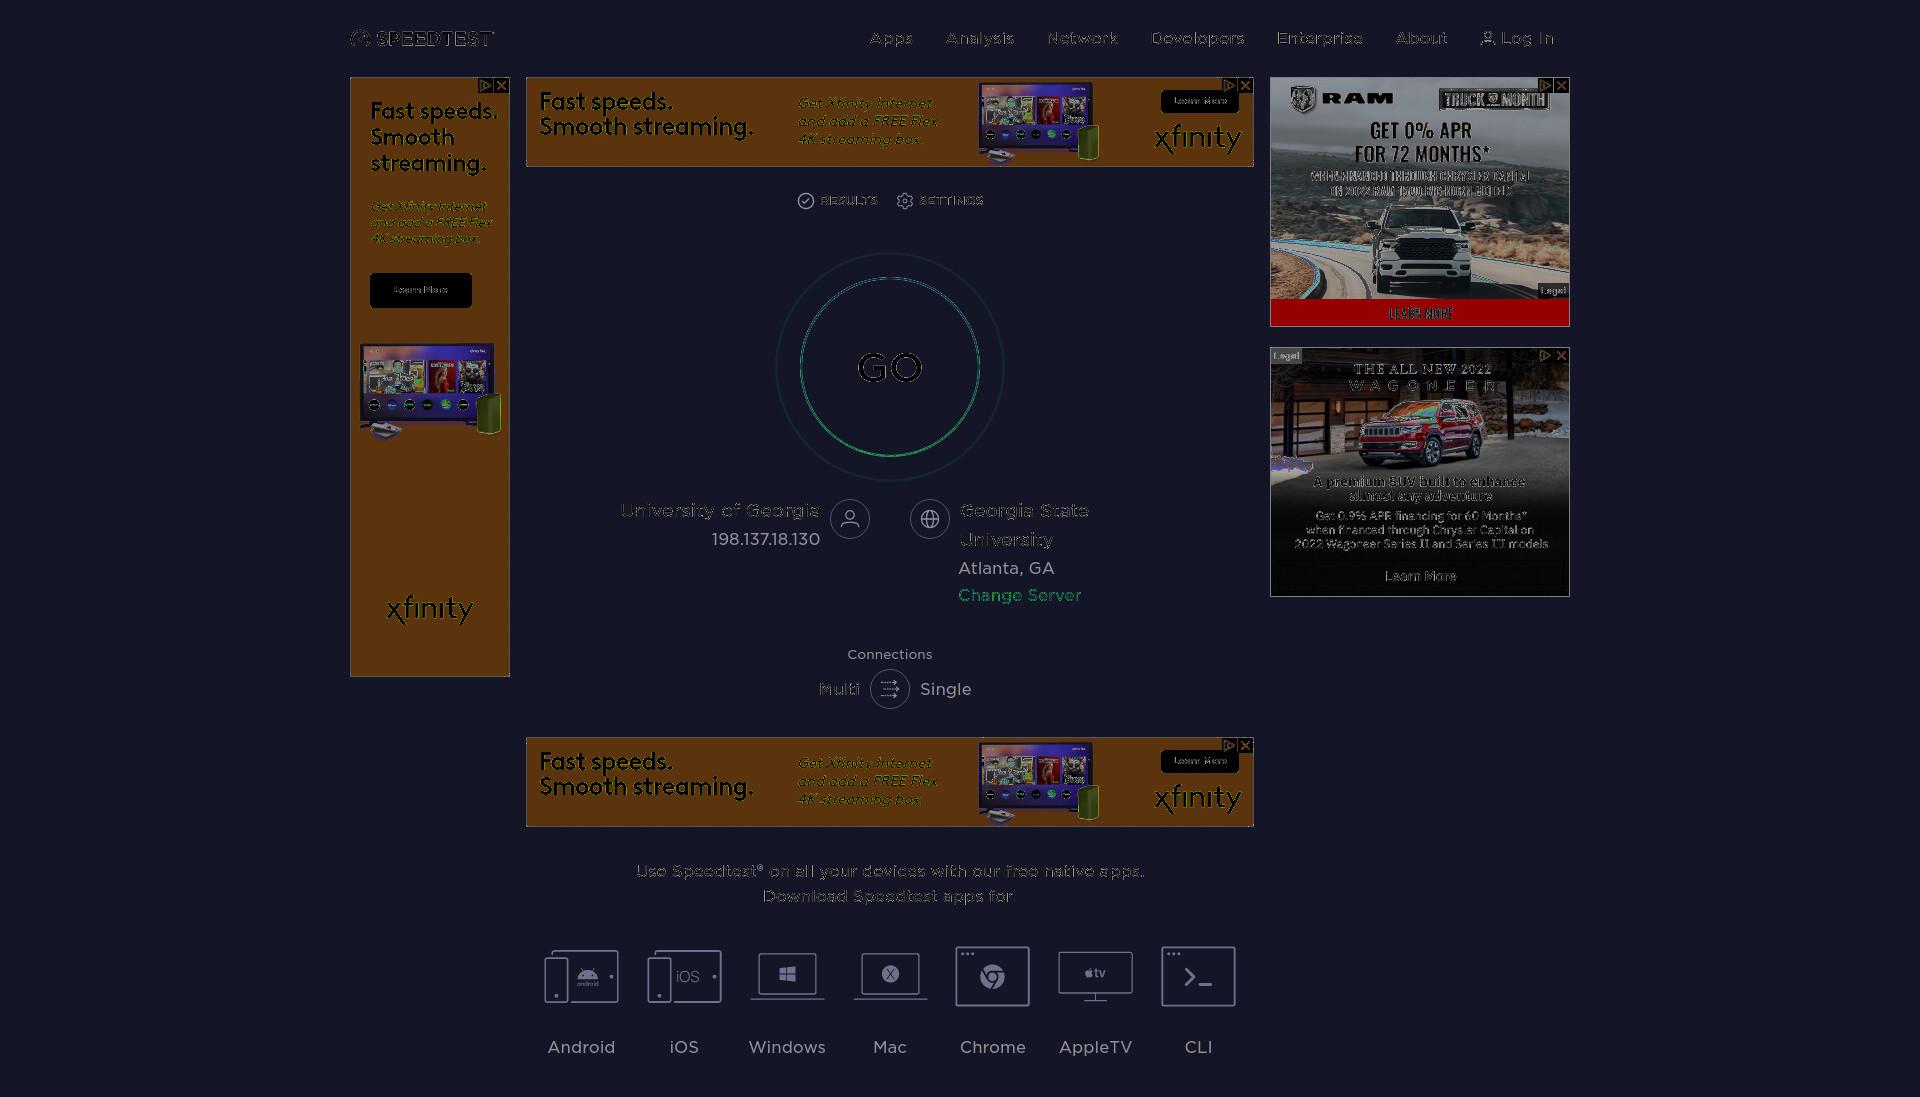Open the Analysis menu
Screen dimensions: 1920x1097
(x=980, y=38)
